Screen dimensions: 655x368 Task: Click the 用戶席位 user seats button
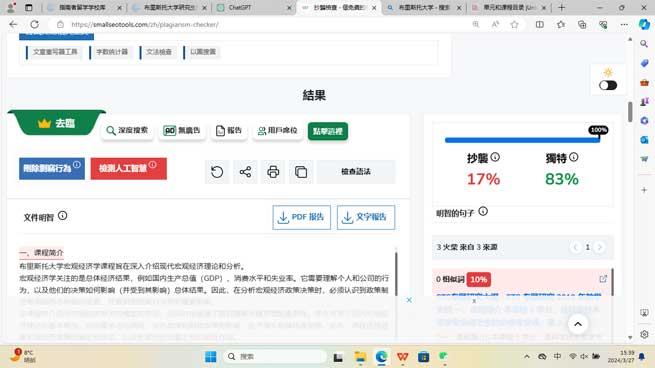(x=277, y=131)
